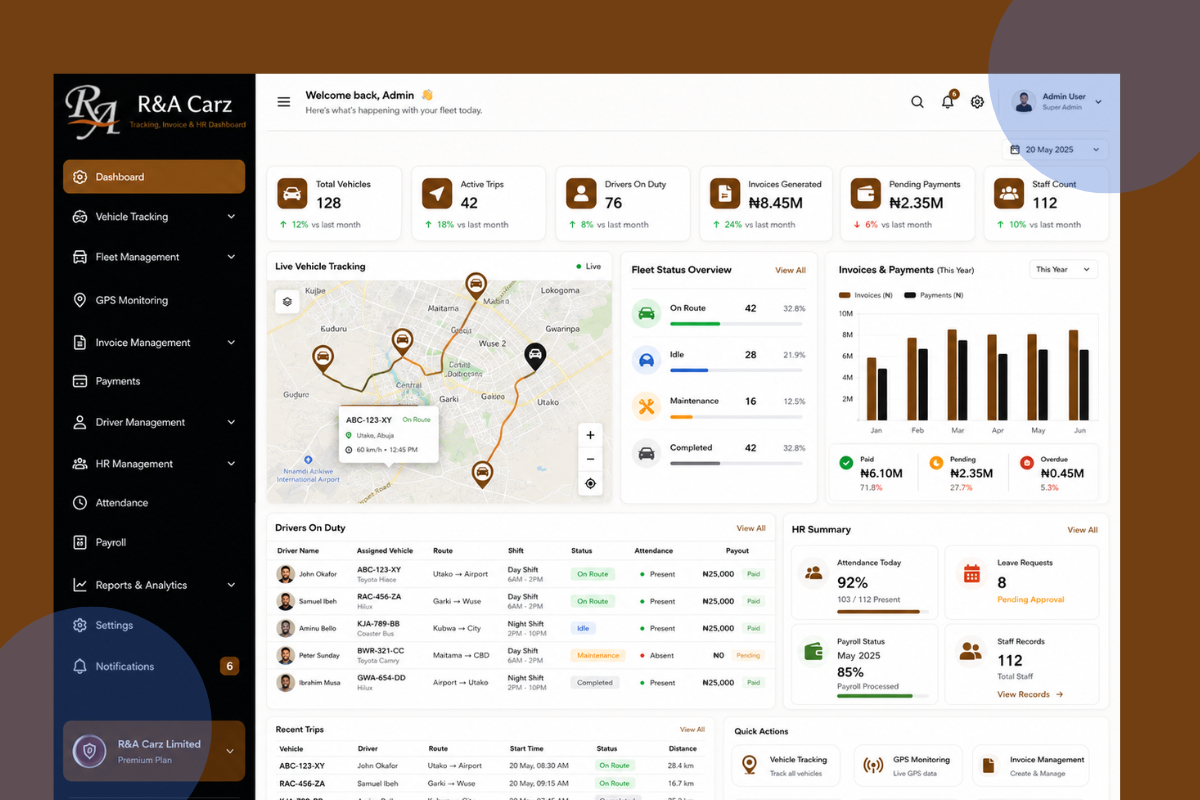The image size is (1200, 800).
Task: Open GPS Monitoring quick action
Action: (x=908, y=766)
